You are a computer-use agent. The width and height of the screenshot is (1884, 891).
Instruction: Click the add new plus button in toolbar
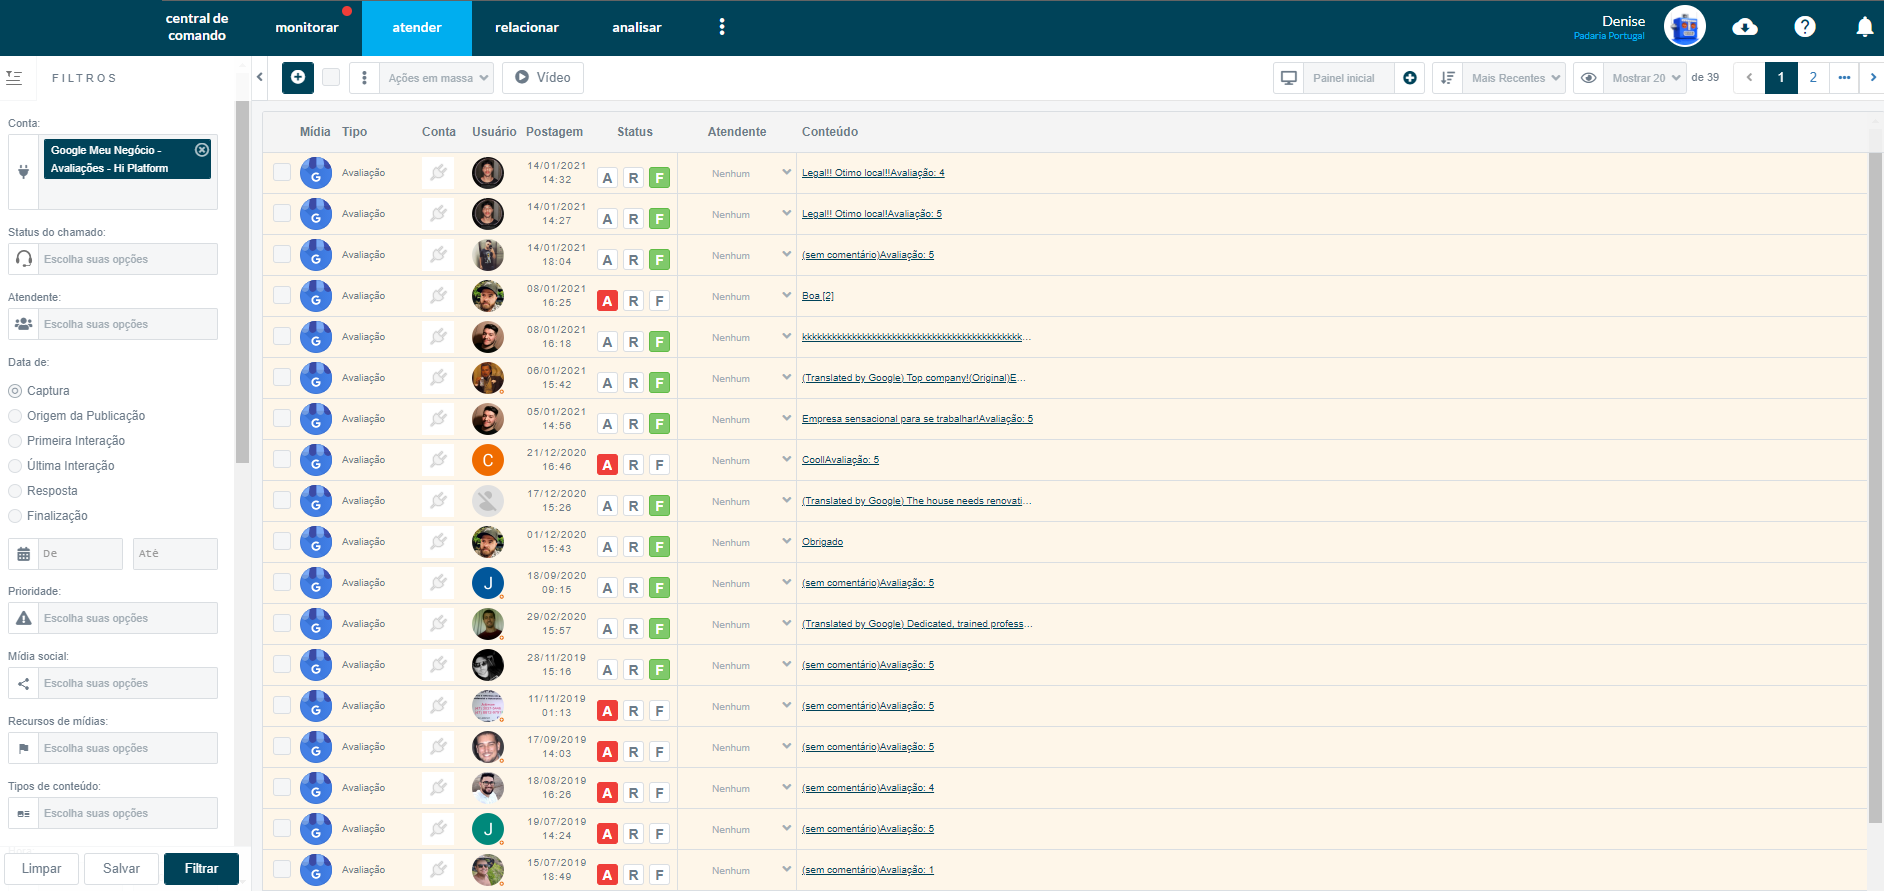(x=298, y=77)
